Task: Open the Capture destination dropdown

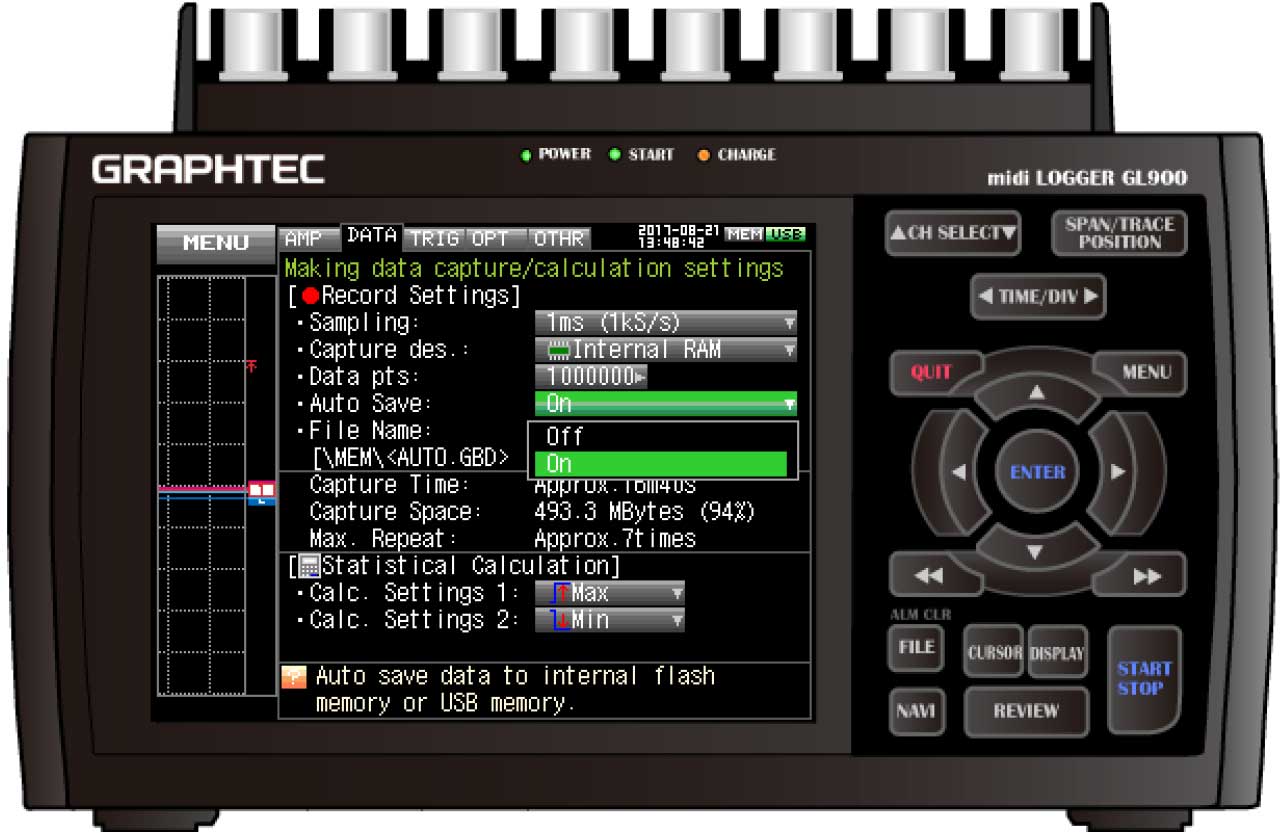Action: 666,350
